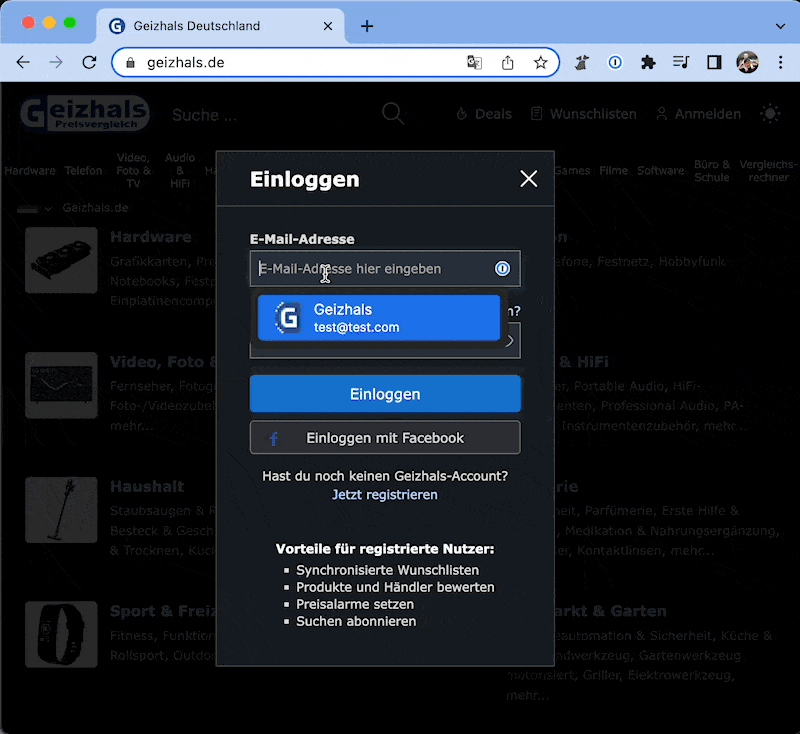Log in with the Facebook button
Image resolution: width=800 pixels, height=734 pixels.
click(385, 438)
